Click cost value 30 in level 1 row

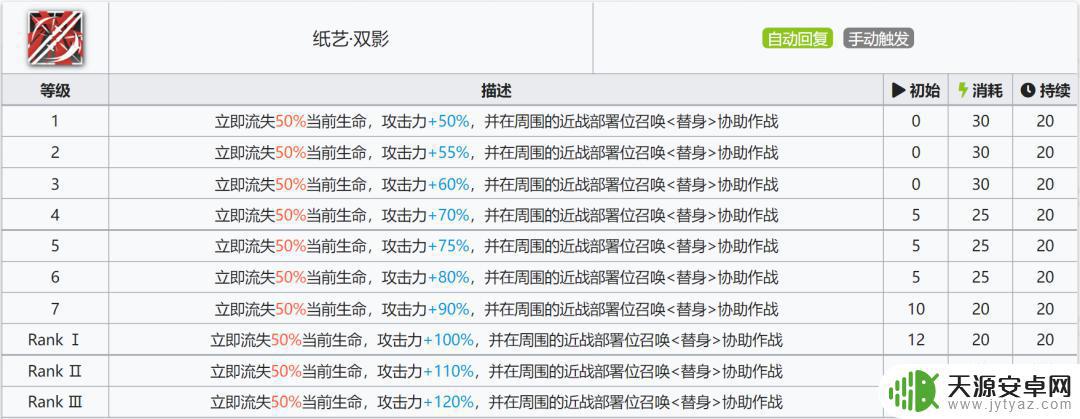(x=981, y=122)
